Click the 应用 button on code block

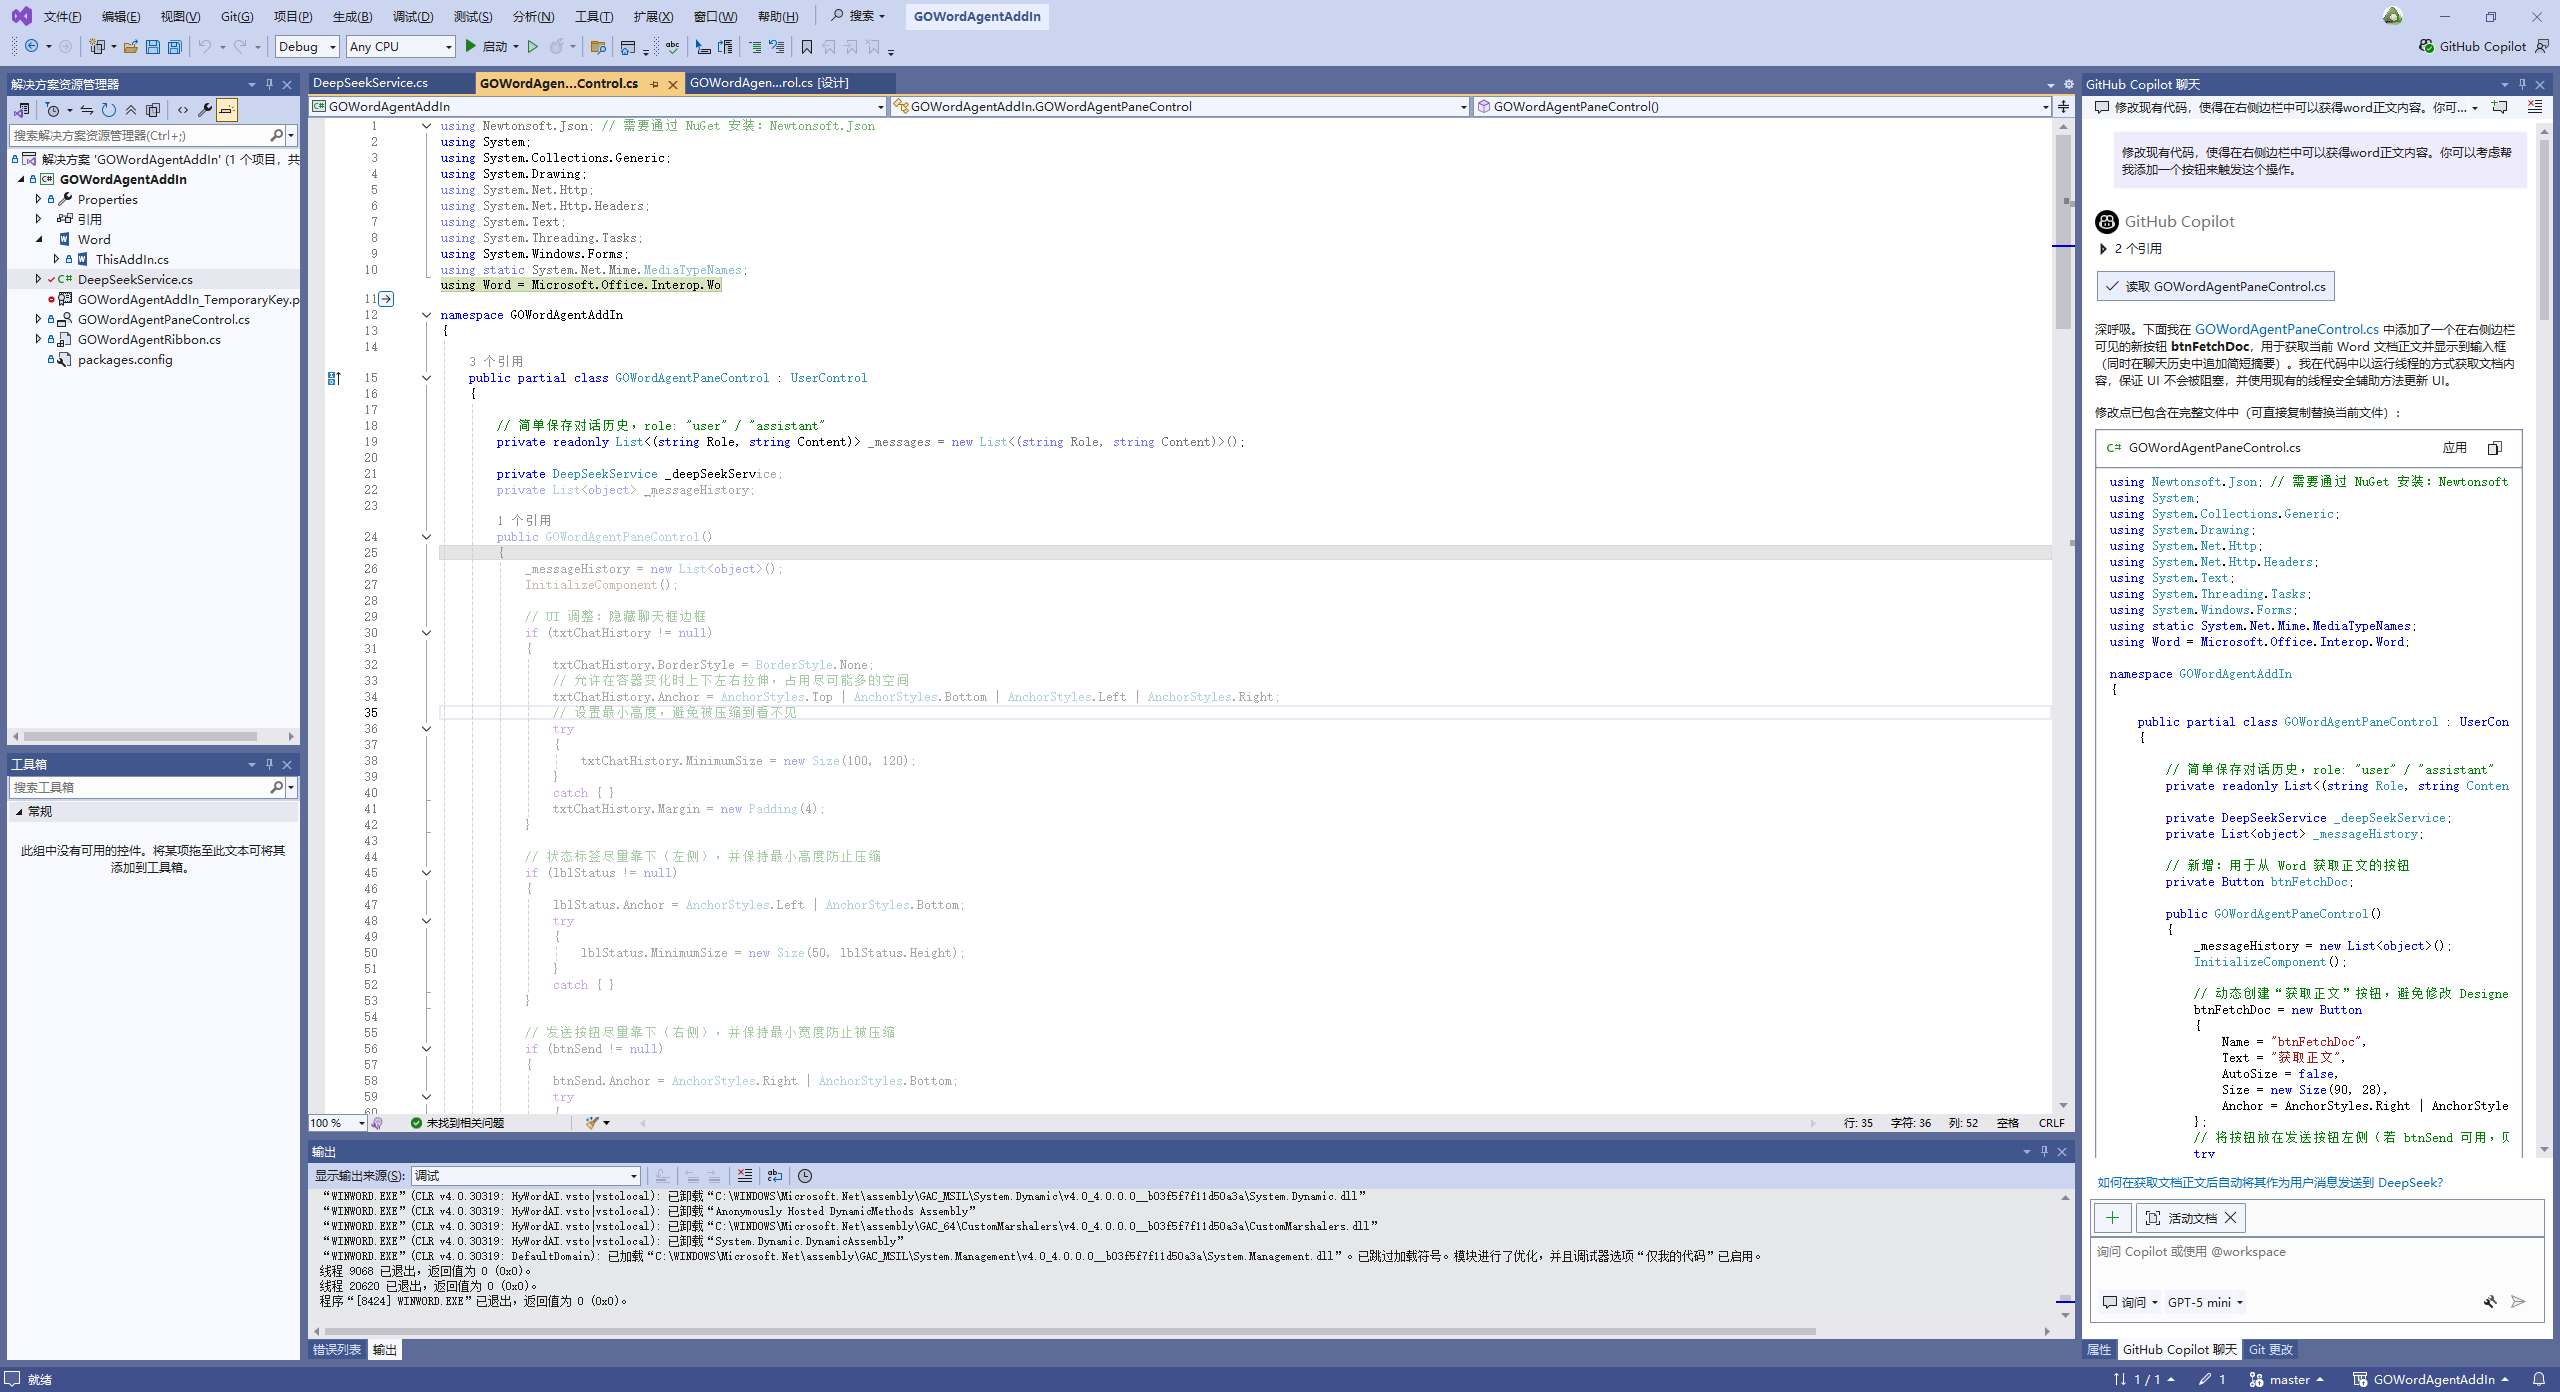[x=2454, y=448]
